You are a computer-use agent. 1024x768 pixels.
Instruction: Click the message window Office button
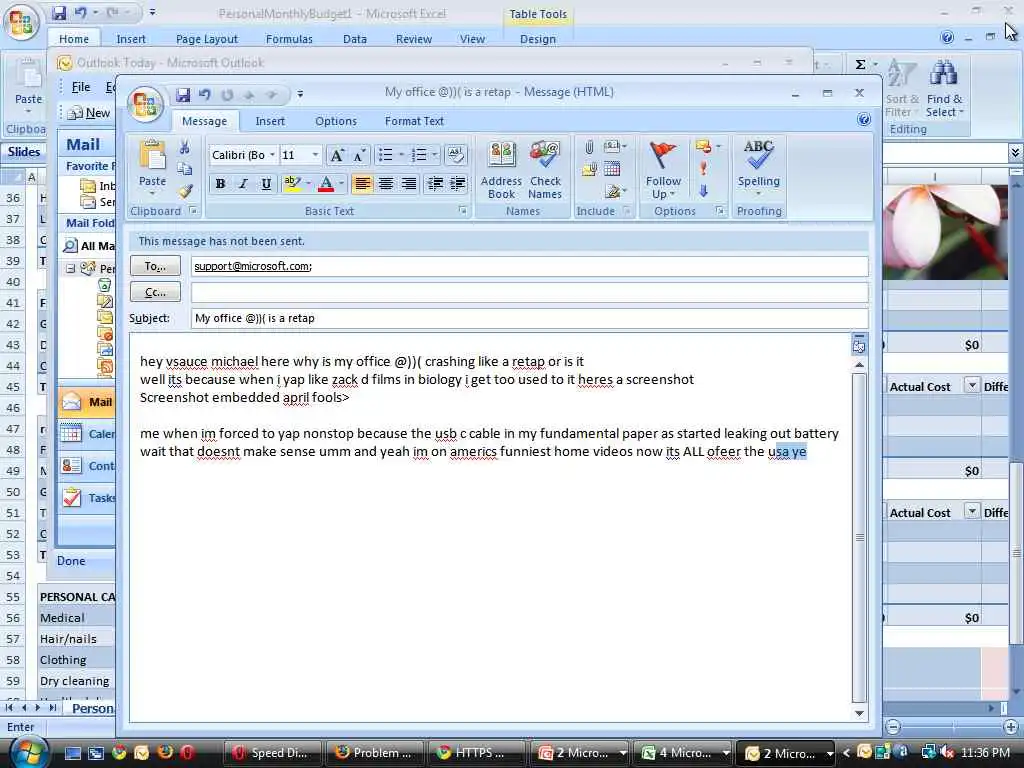pos(145,103)
